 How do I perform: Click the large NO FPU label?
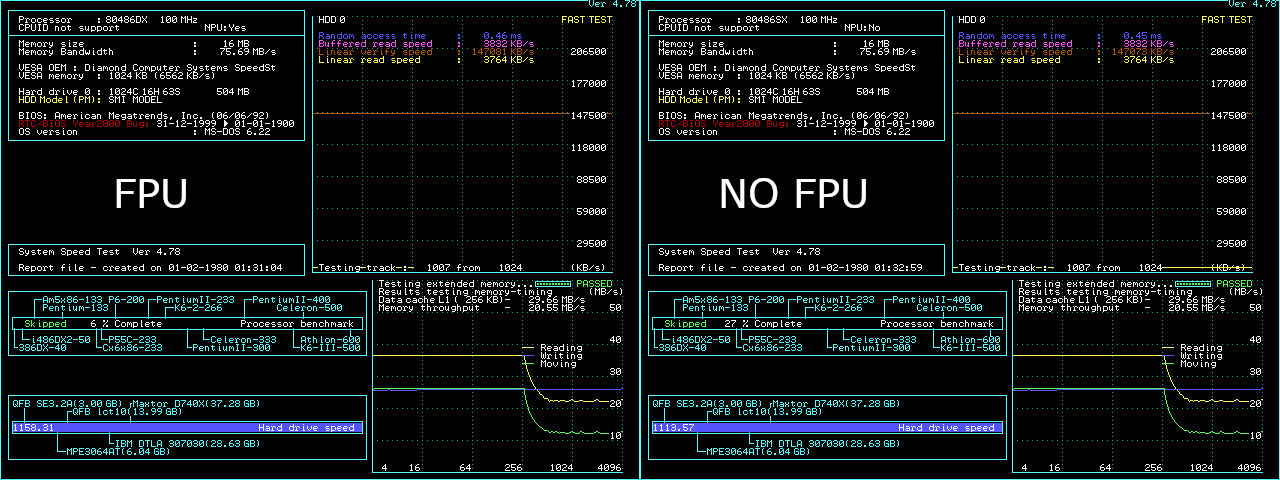pyautogui.click(x=793, y=194)
